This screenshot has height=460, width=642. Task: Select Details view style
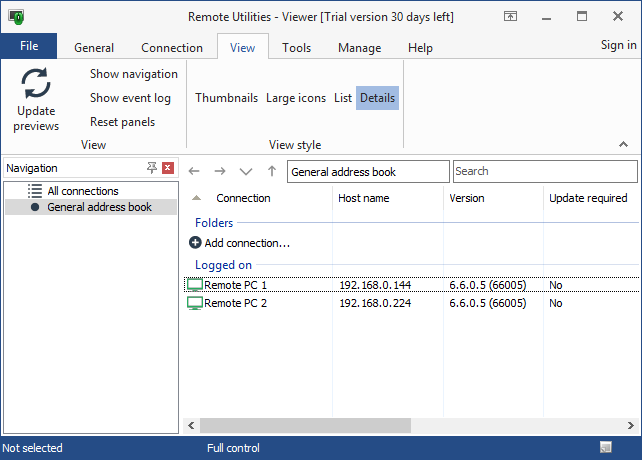pos(377,98)
